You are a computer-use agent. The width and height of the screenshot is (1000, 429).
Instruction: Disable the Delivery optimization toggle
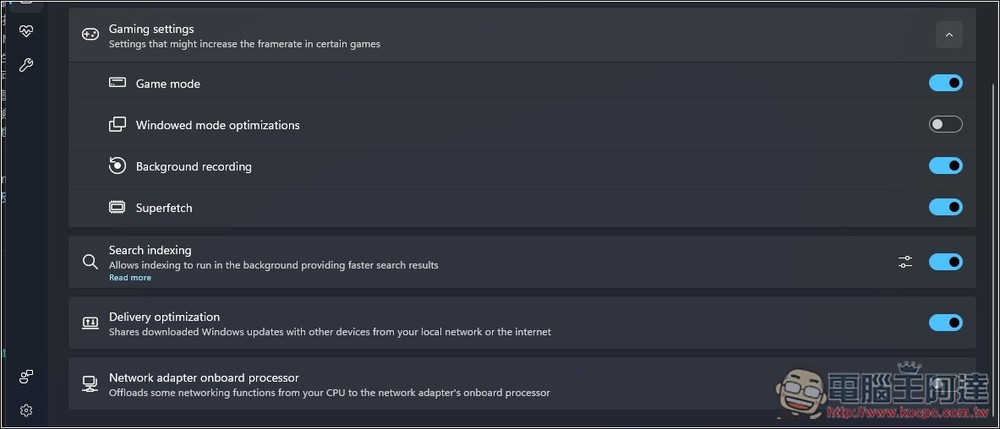tap(945, 323)
